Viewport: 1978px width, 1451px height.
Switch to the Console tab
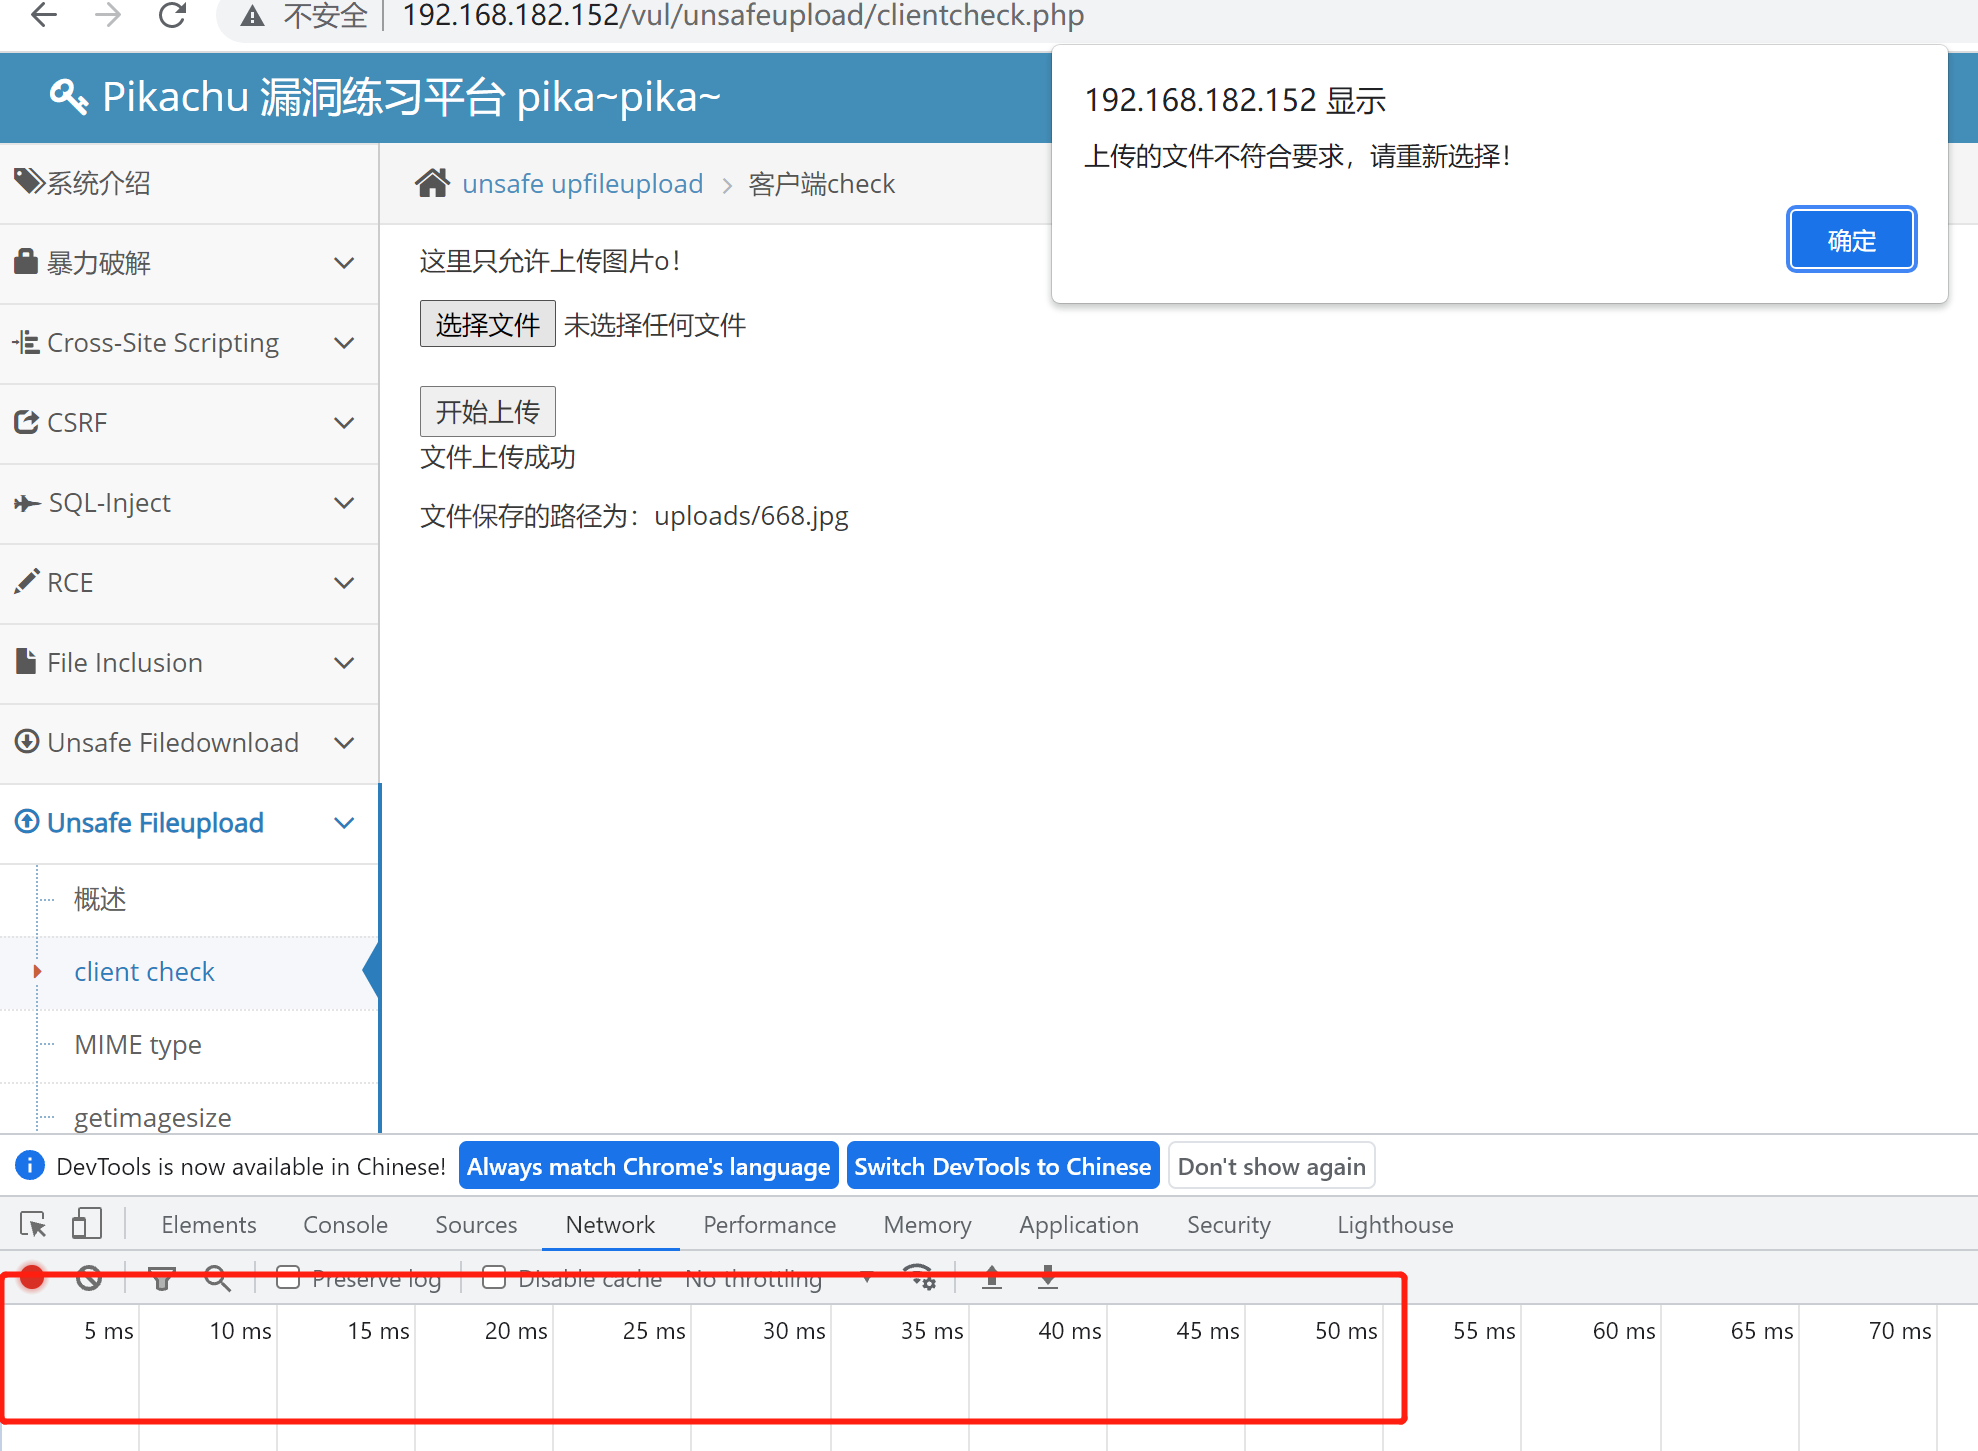pyautogui.click(x=345, y=1225)
